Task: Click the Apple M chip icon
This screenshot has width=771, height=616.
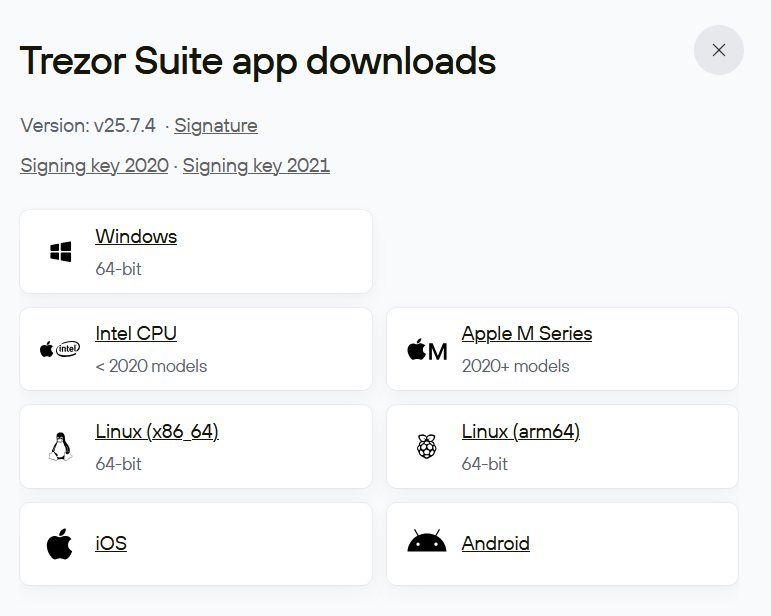Action: [x=427, y=350]
